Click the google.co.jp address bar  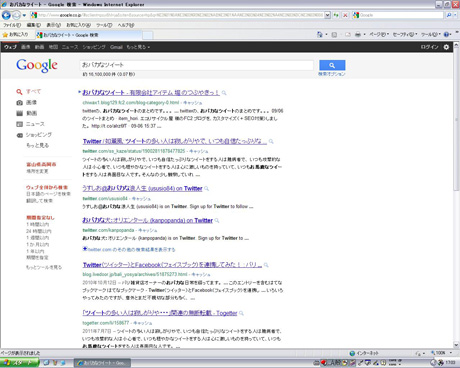[x=180, y=15]
